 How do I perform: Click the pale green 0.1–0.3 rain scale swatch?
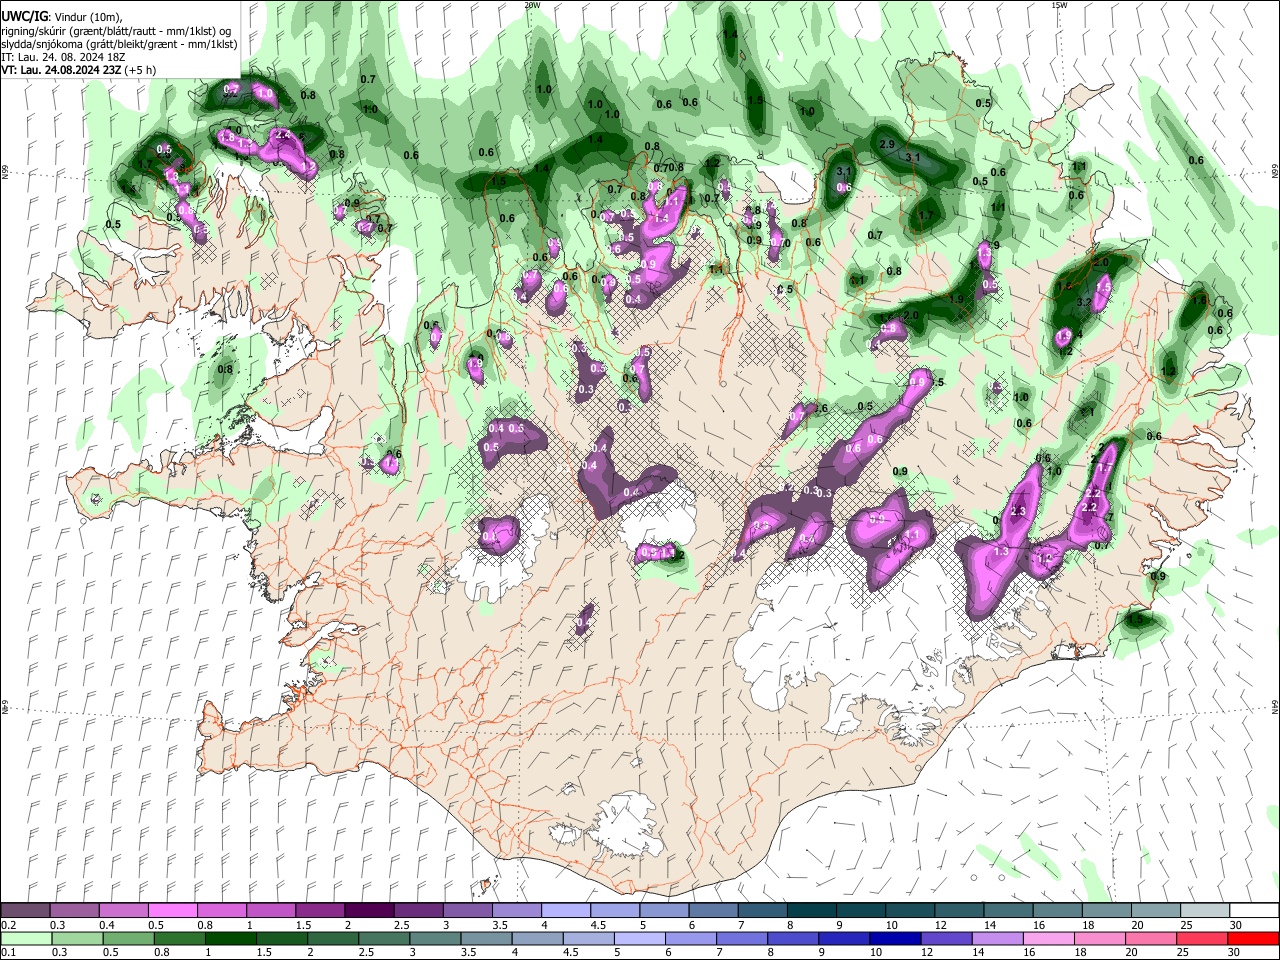point(26,938)
